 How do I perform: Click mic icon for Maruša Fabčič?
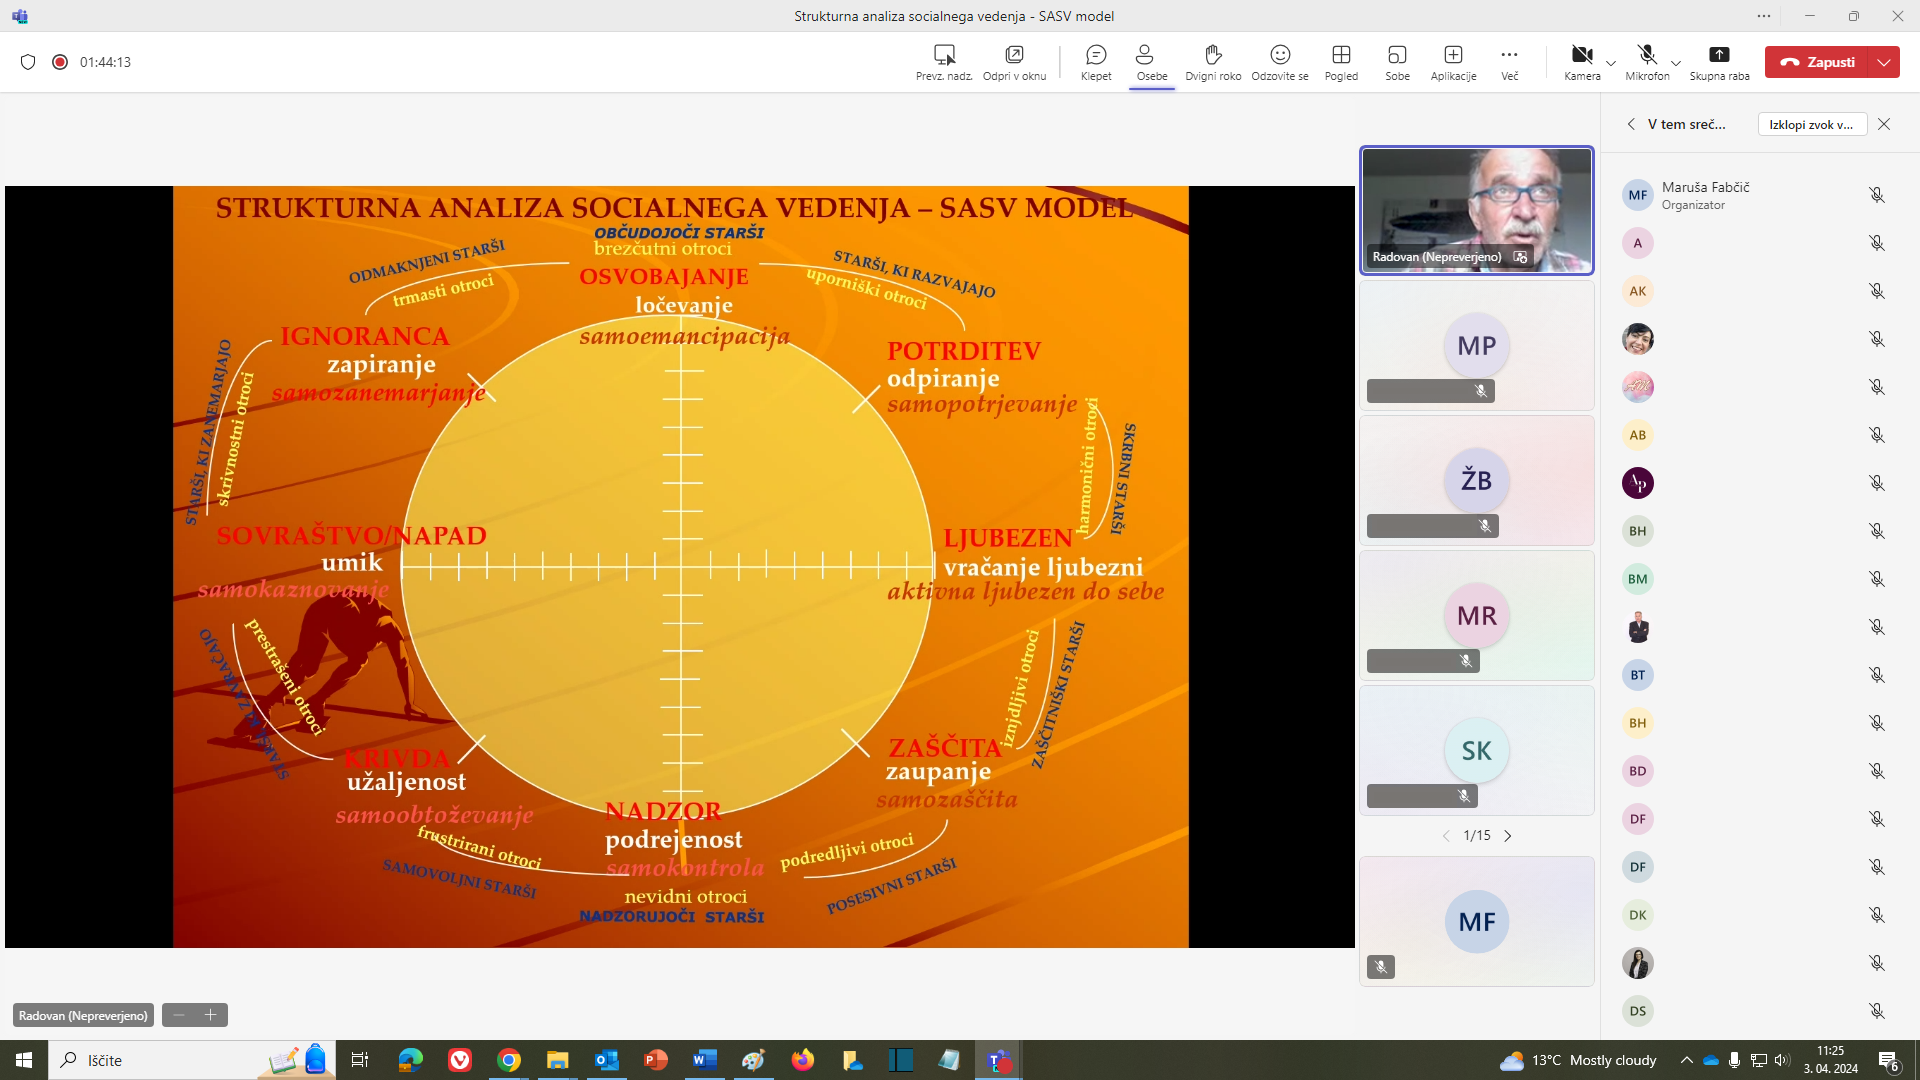[x=1877, y=195]
